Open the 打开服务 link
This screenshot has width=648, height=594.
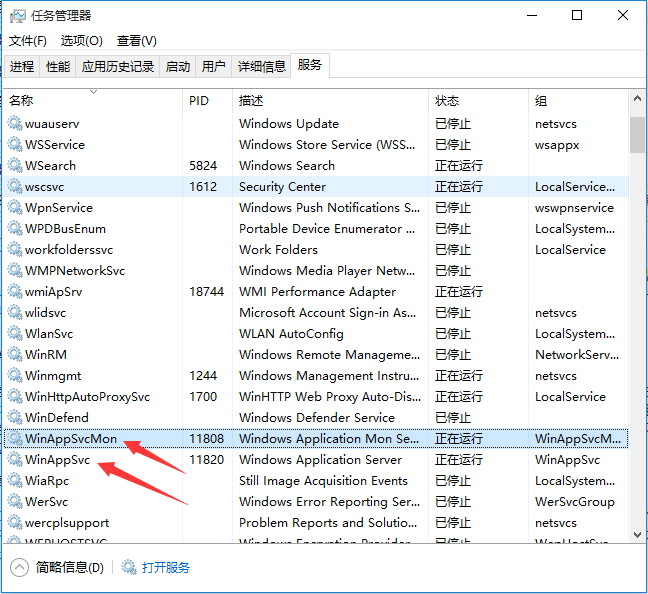point(165,568)
